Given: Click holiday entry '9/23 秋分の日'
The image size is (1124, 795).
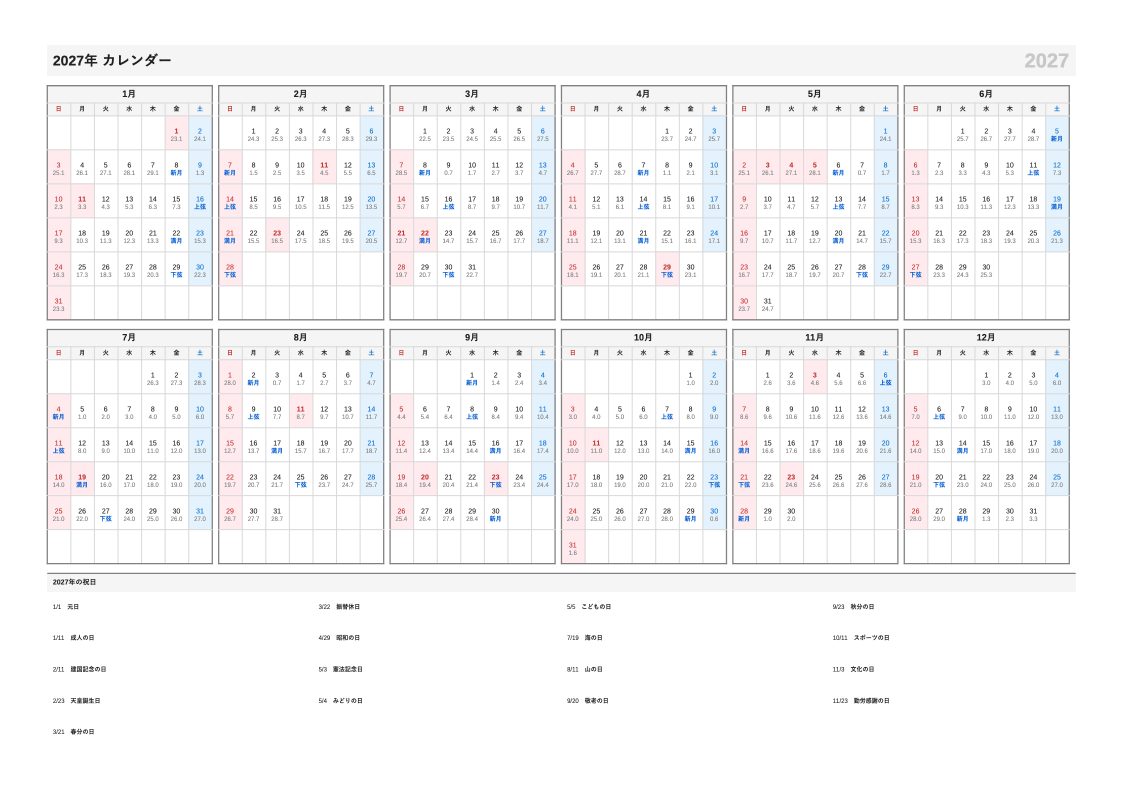Looking at the screenshot, I should point(853,606).
